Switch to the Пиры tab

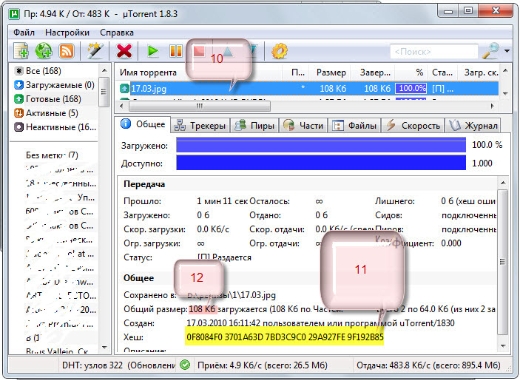click(x=255, y=125)
